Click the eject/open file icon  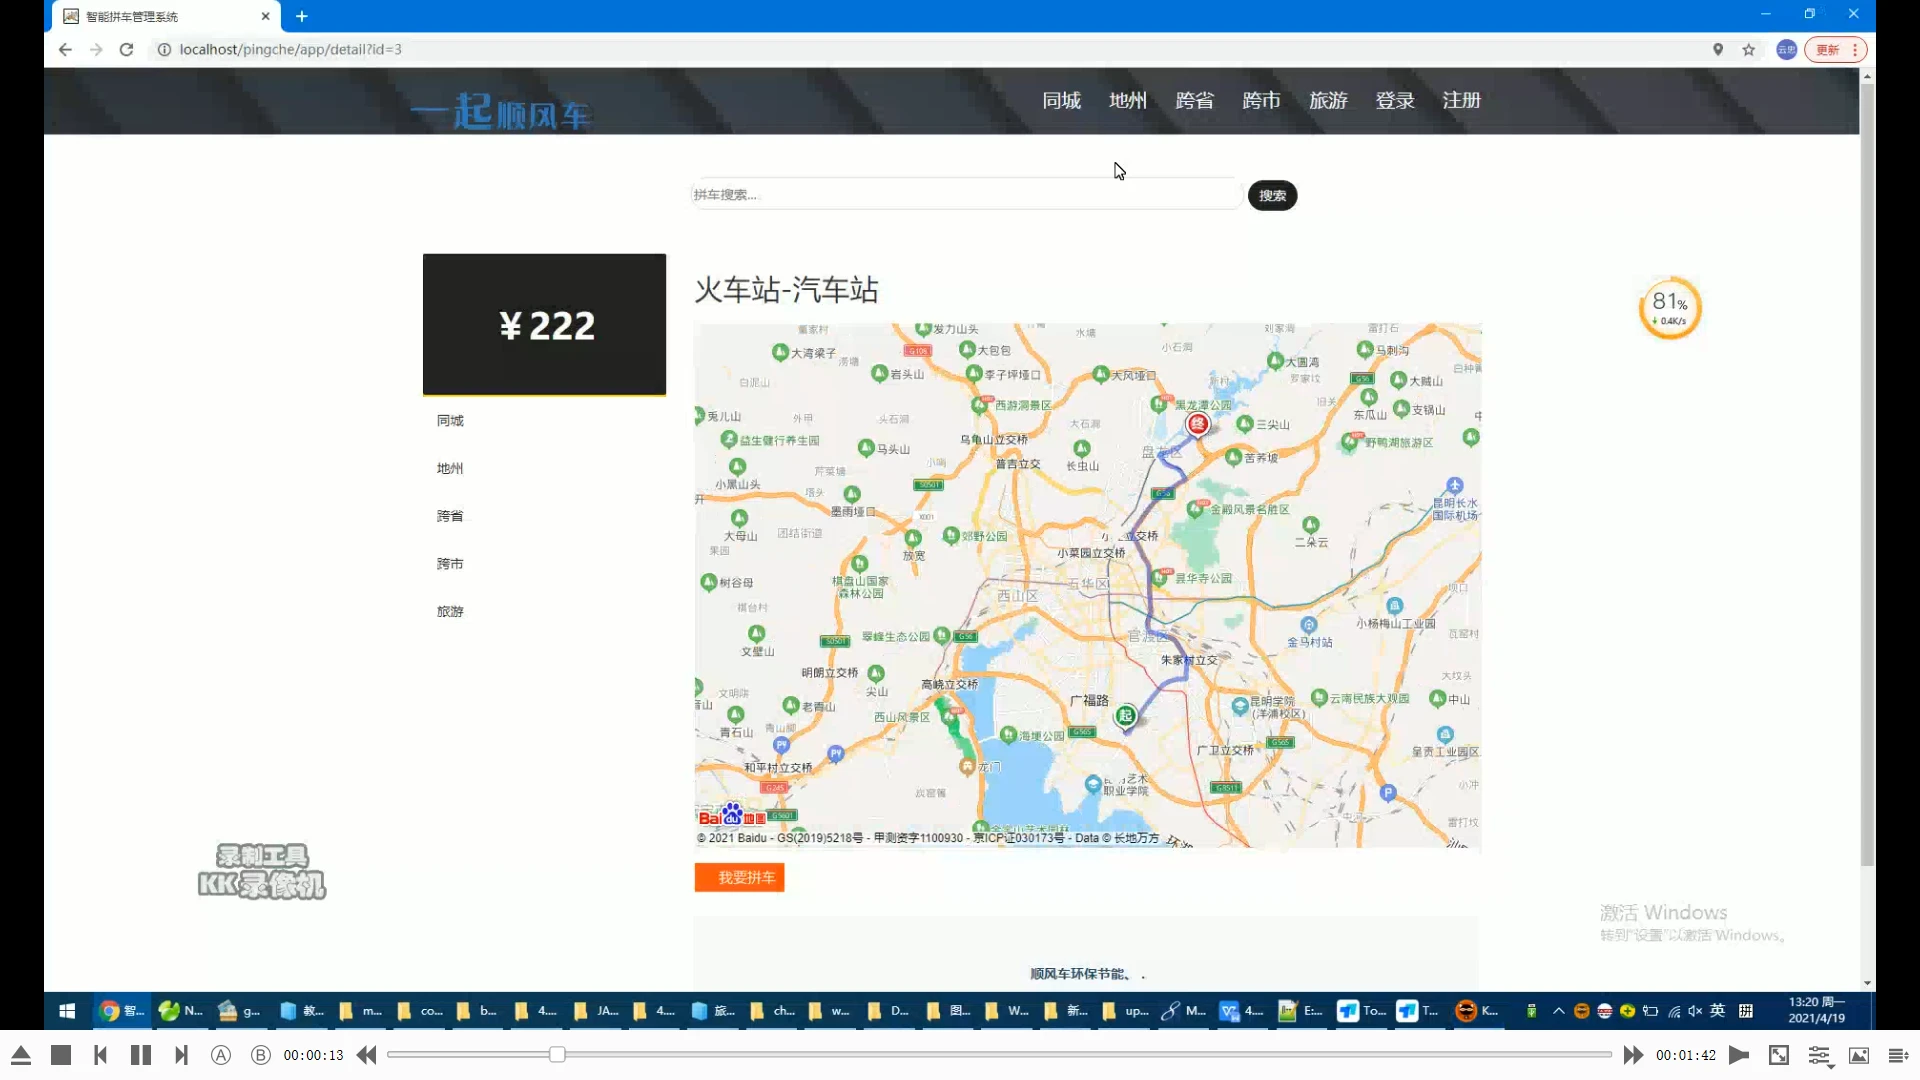21,1055
